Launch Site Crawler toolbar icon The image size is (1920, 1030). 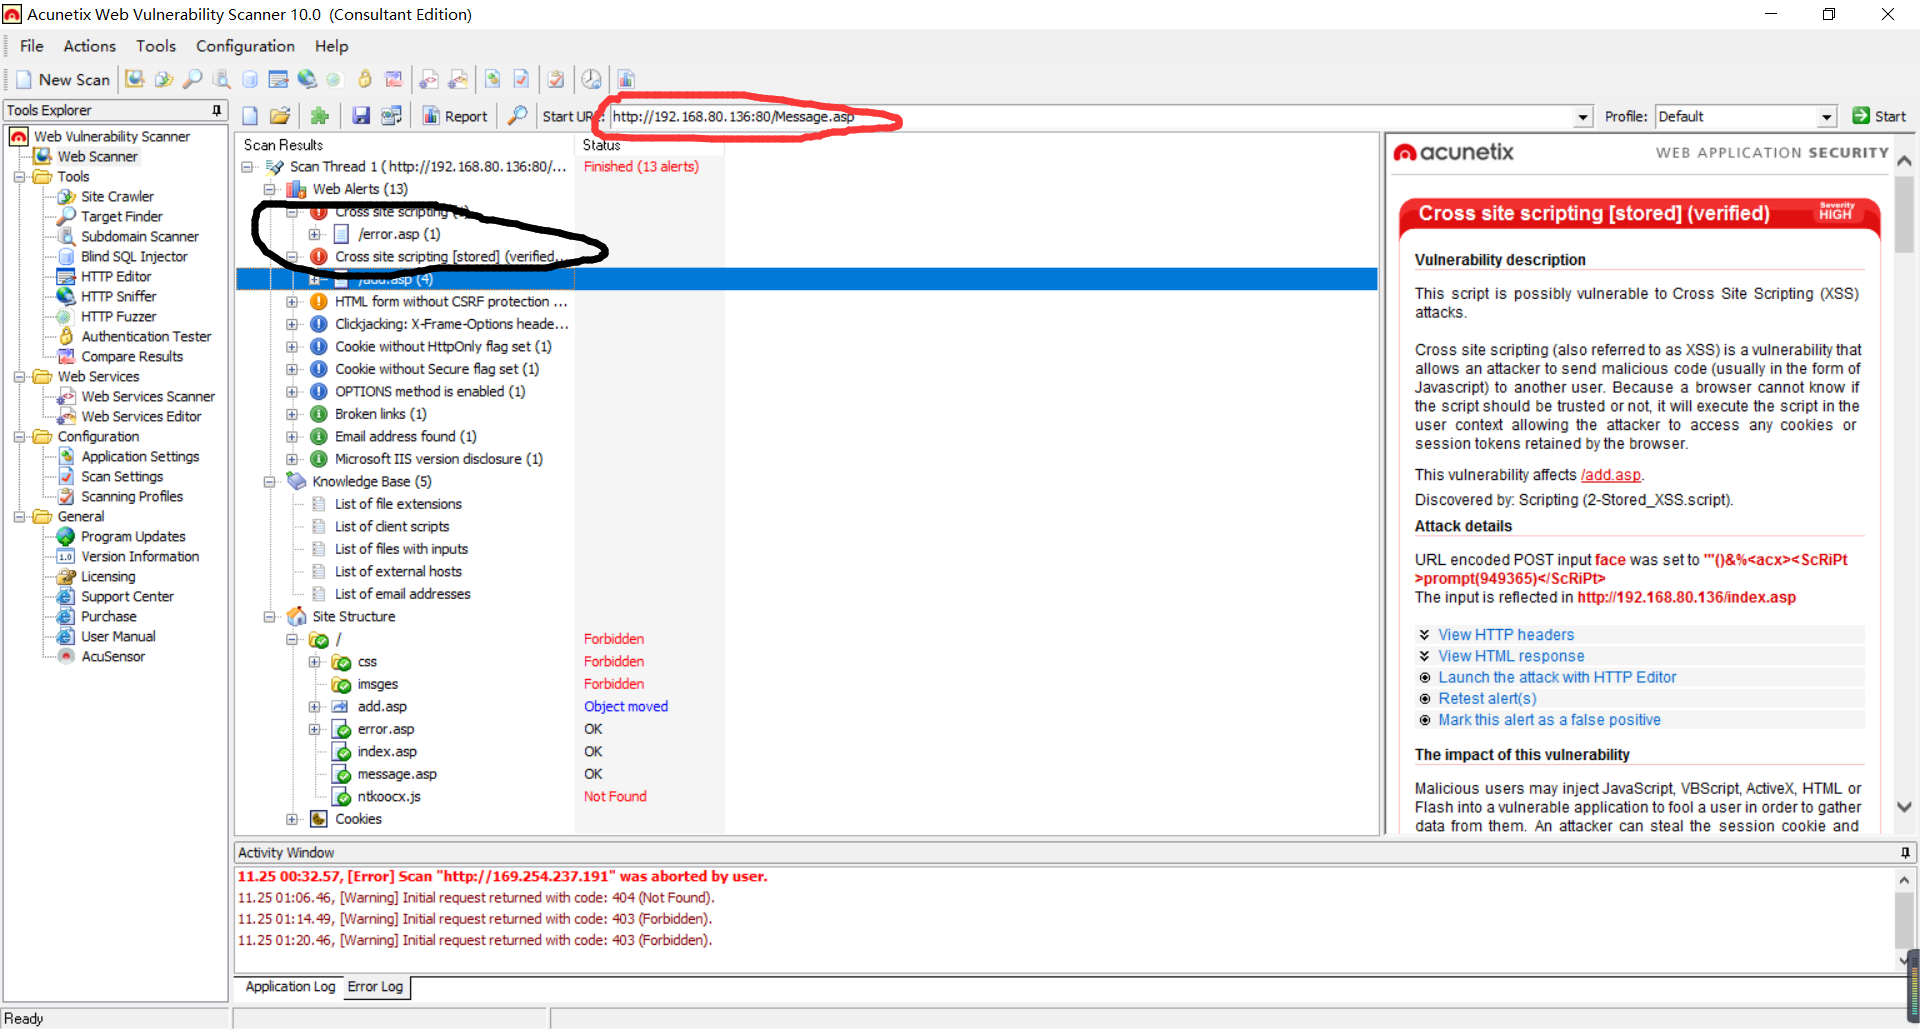164,79
